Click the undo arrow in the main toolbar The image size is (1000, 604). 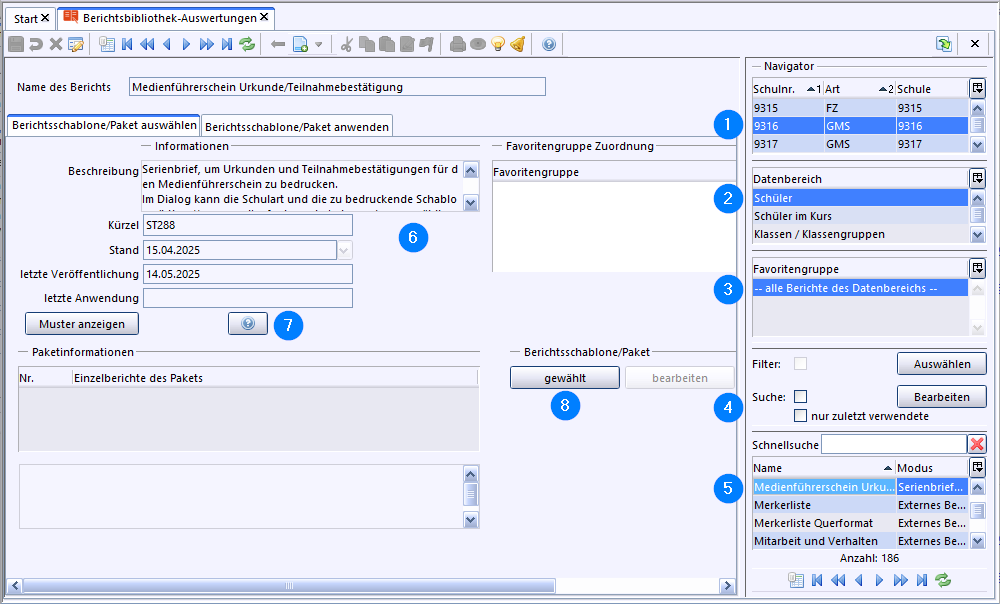36,44
